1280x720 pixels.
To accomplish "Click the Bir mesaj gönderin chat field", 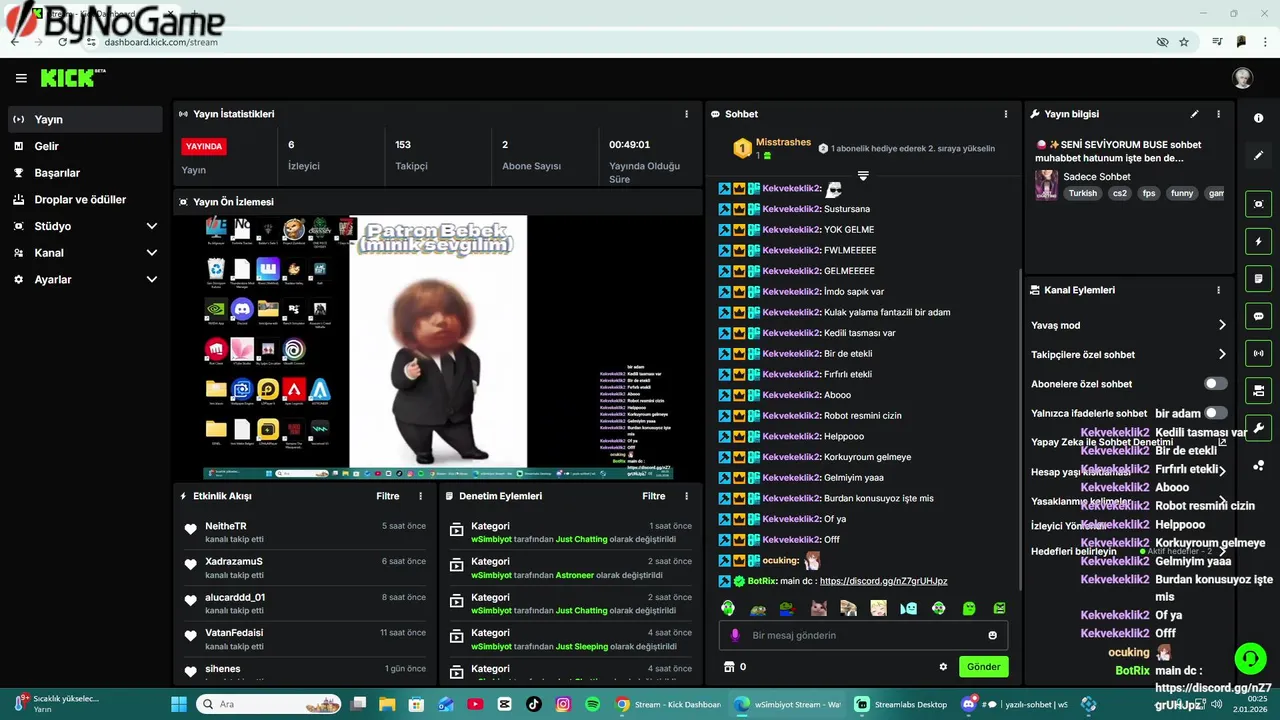I will (863, 635).
